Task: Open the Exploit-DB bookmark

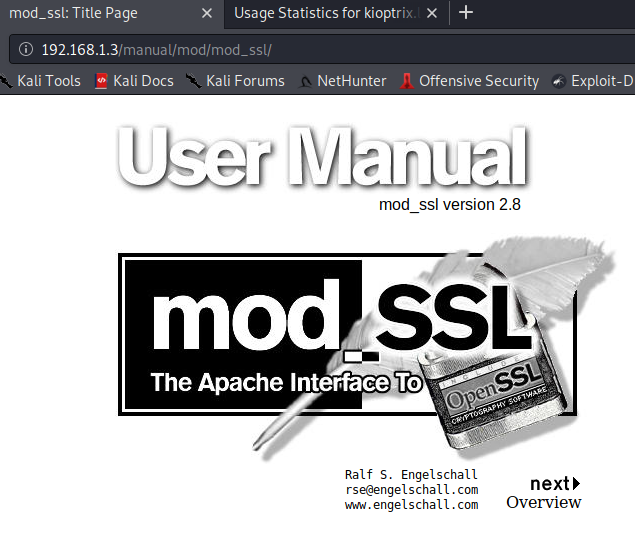Action: click(x=593, y=81)
